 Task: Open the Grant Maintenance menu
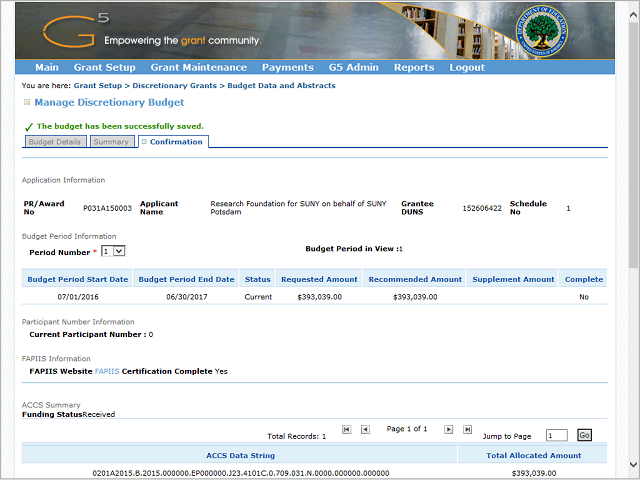point(199,67)
